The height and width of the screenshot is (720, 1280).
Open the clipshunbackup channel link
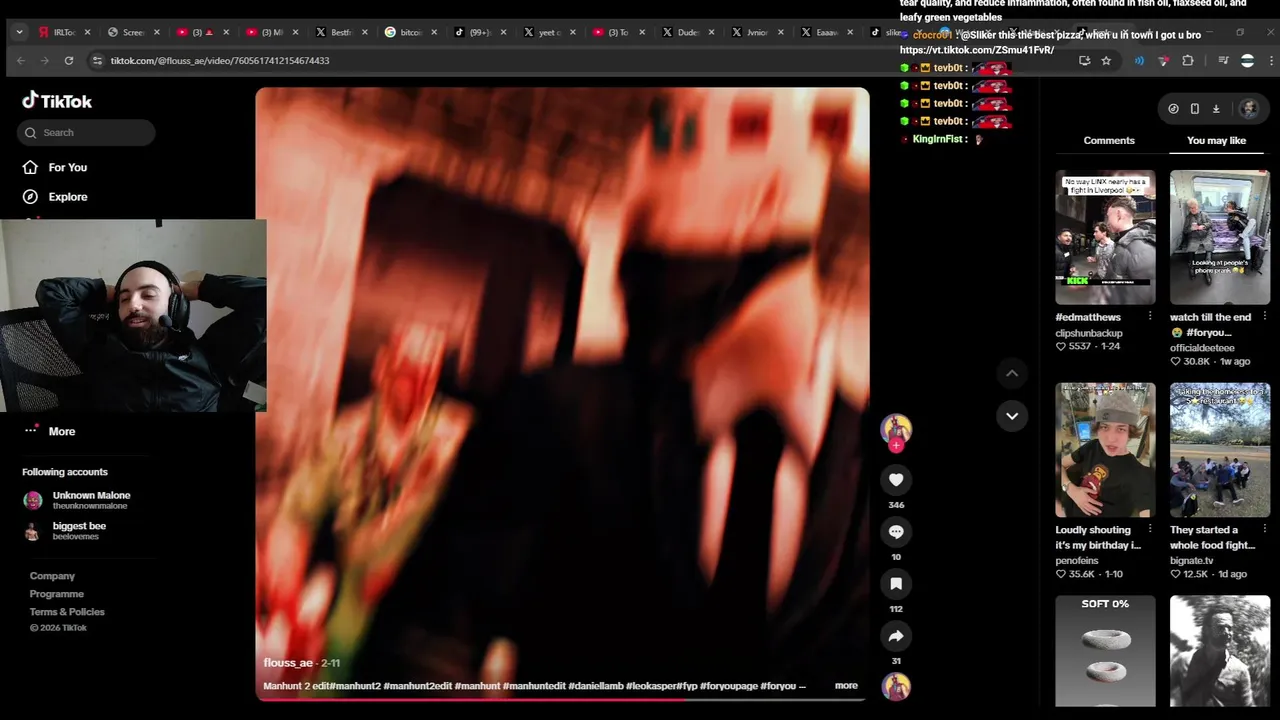click(x=1089, y=333)
